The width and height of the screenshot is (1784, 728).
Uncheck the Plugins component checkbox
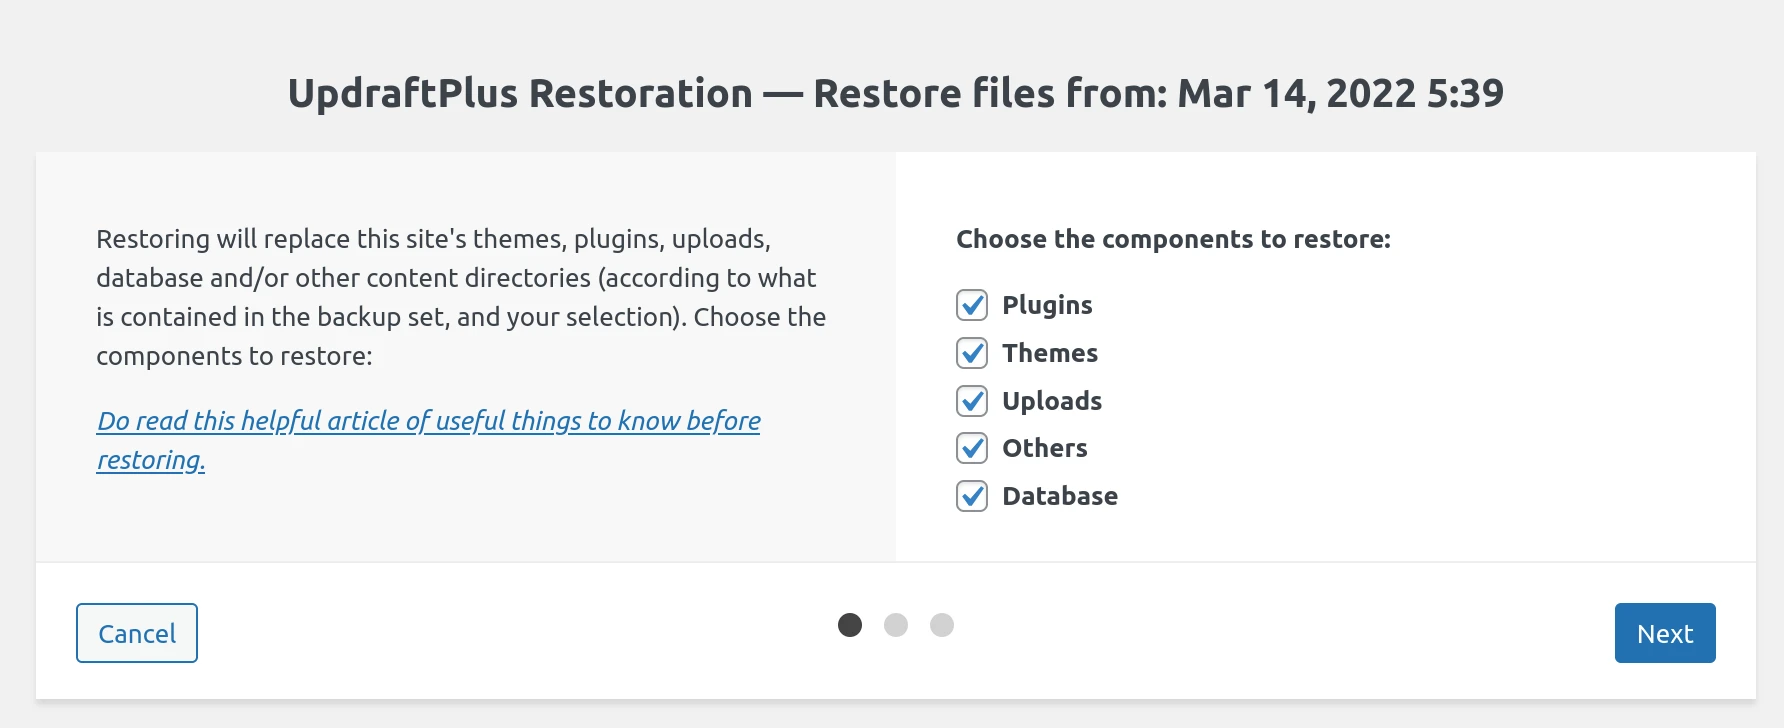click(x=971, y=305)
